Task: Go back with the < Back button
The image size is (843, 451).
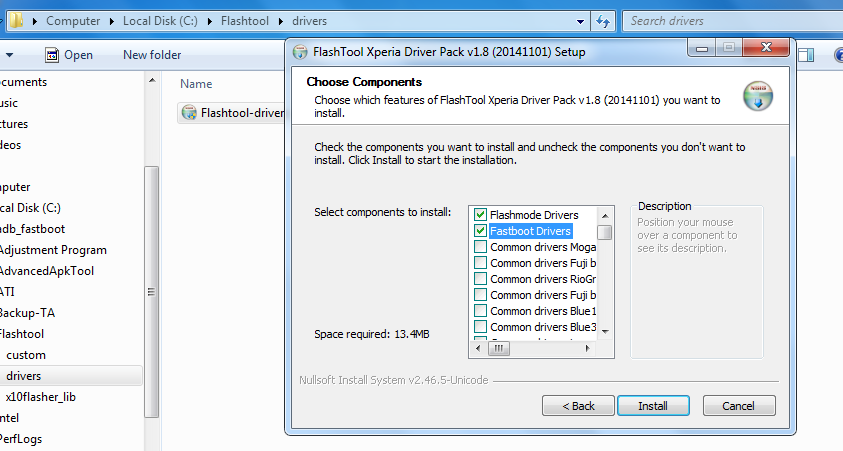Action: click(578, 406)
